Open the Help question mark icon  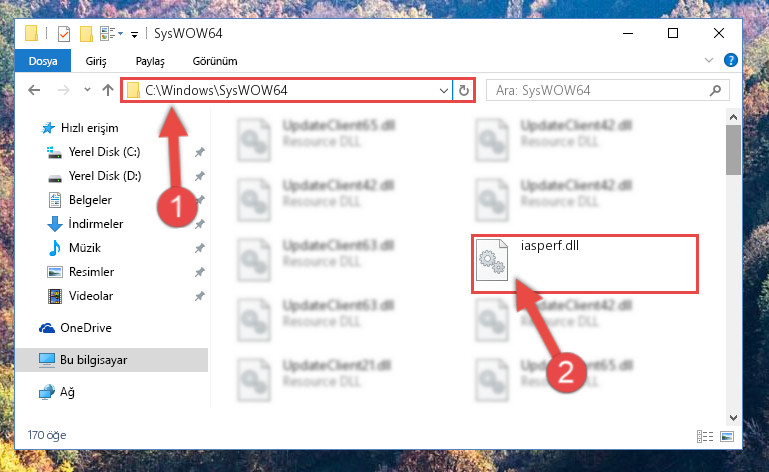click(x=731, y=60)
